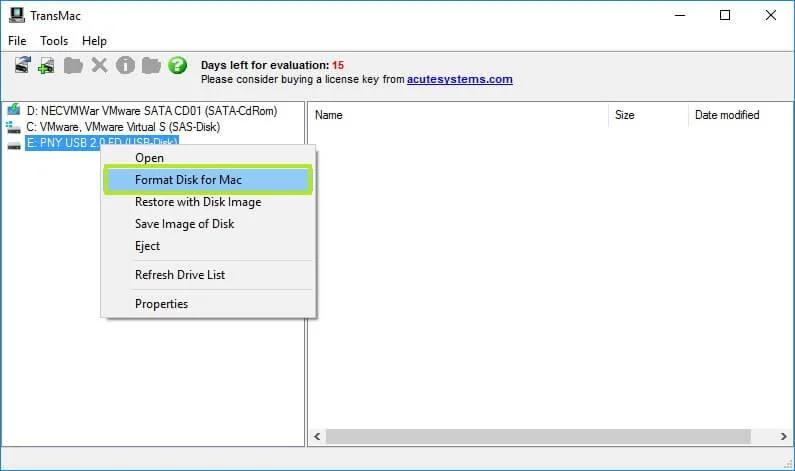Open the Help menu
This screenshot has width=795, height=471.
click(94, 41)
